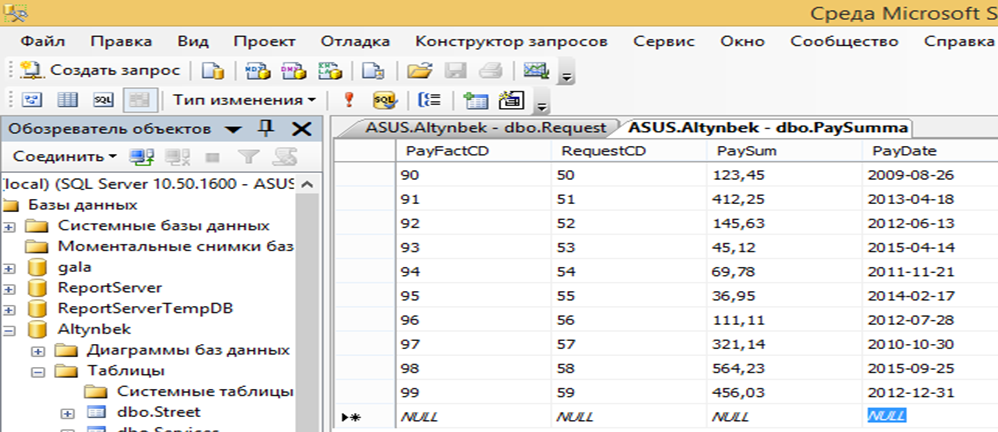Image resolution: width=998 pixels, height=432 pixels.
Task: Select the Базы данных folder
Action: tap(82, 206)
